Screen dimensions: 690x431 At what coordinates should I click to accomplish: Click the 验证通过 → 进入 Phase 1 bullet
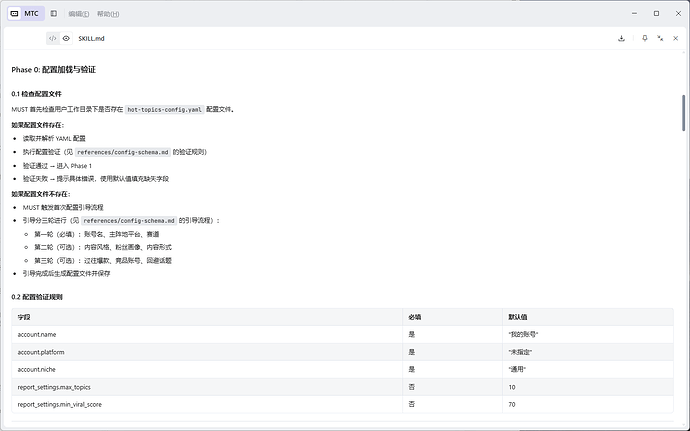click(x=57, y=166)
